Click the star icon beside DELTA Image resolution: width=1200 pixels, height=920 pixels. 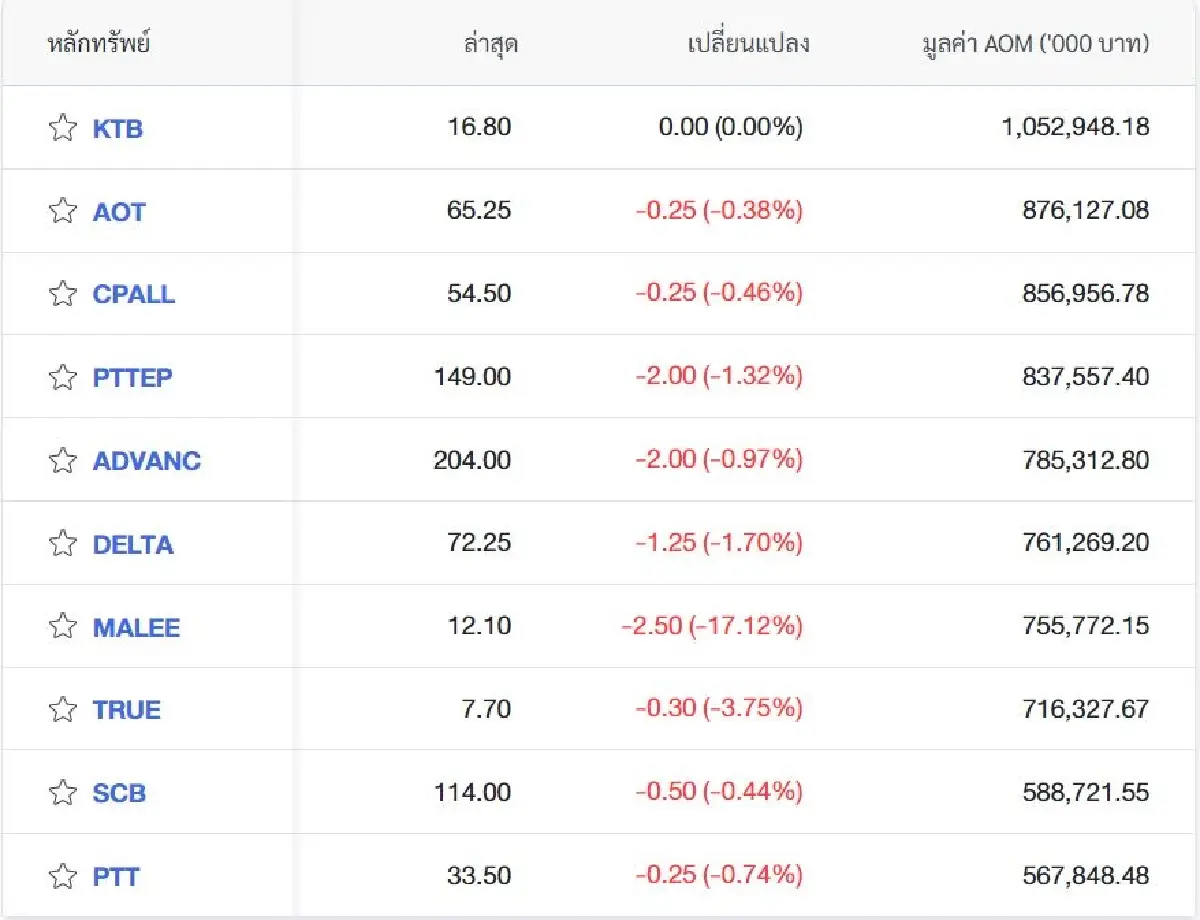pos(62,543)
